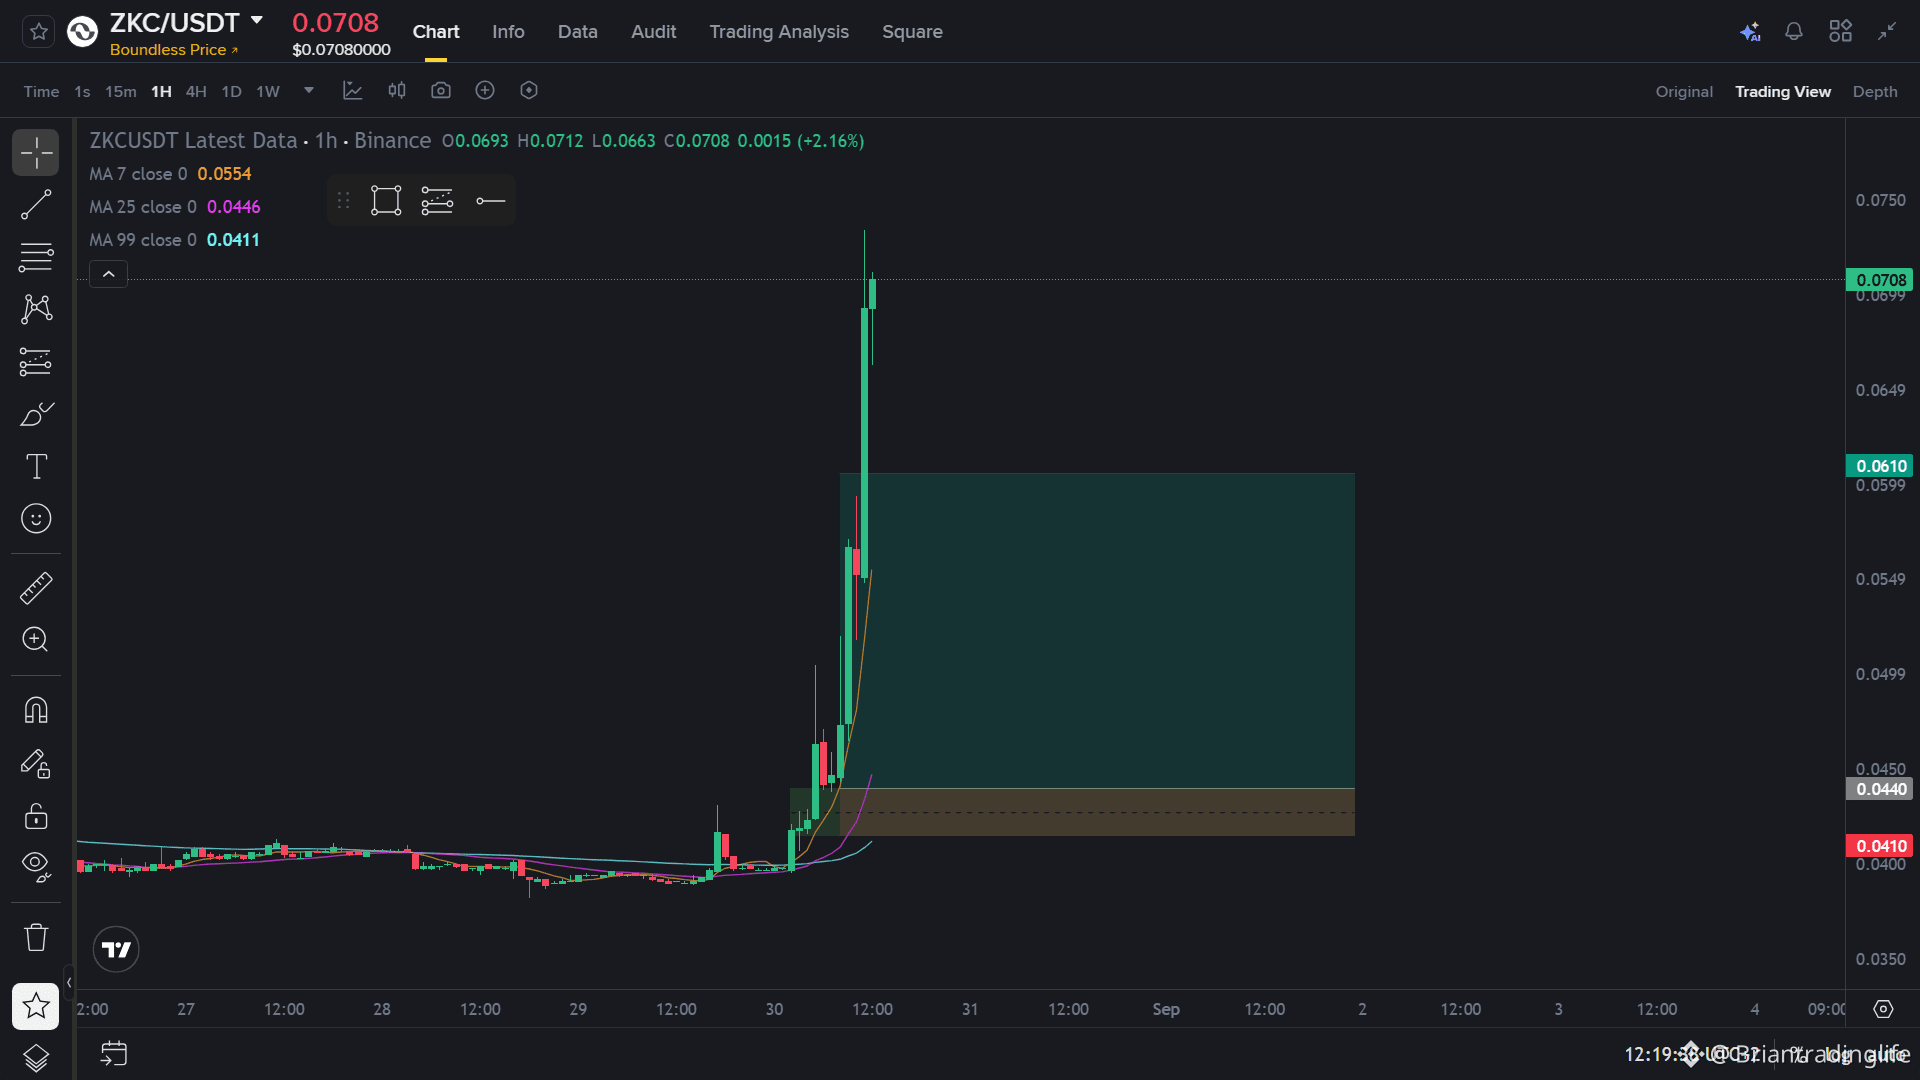The width and height of the screenshot is (1920, 1080).
Task: Change candlestick chart style icon
Action: [x=397, y=91]
